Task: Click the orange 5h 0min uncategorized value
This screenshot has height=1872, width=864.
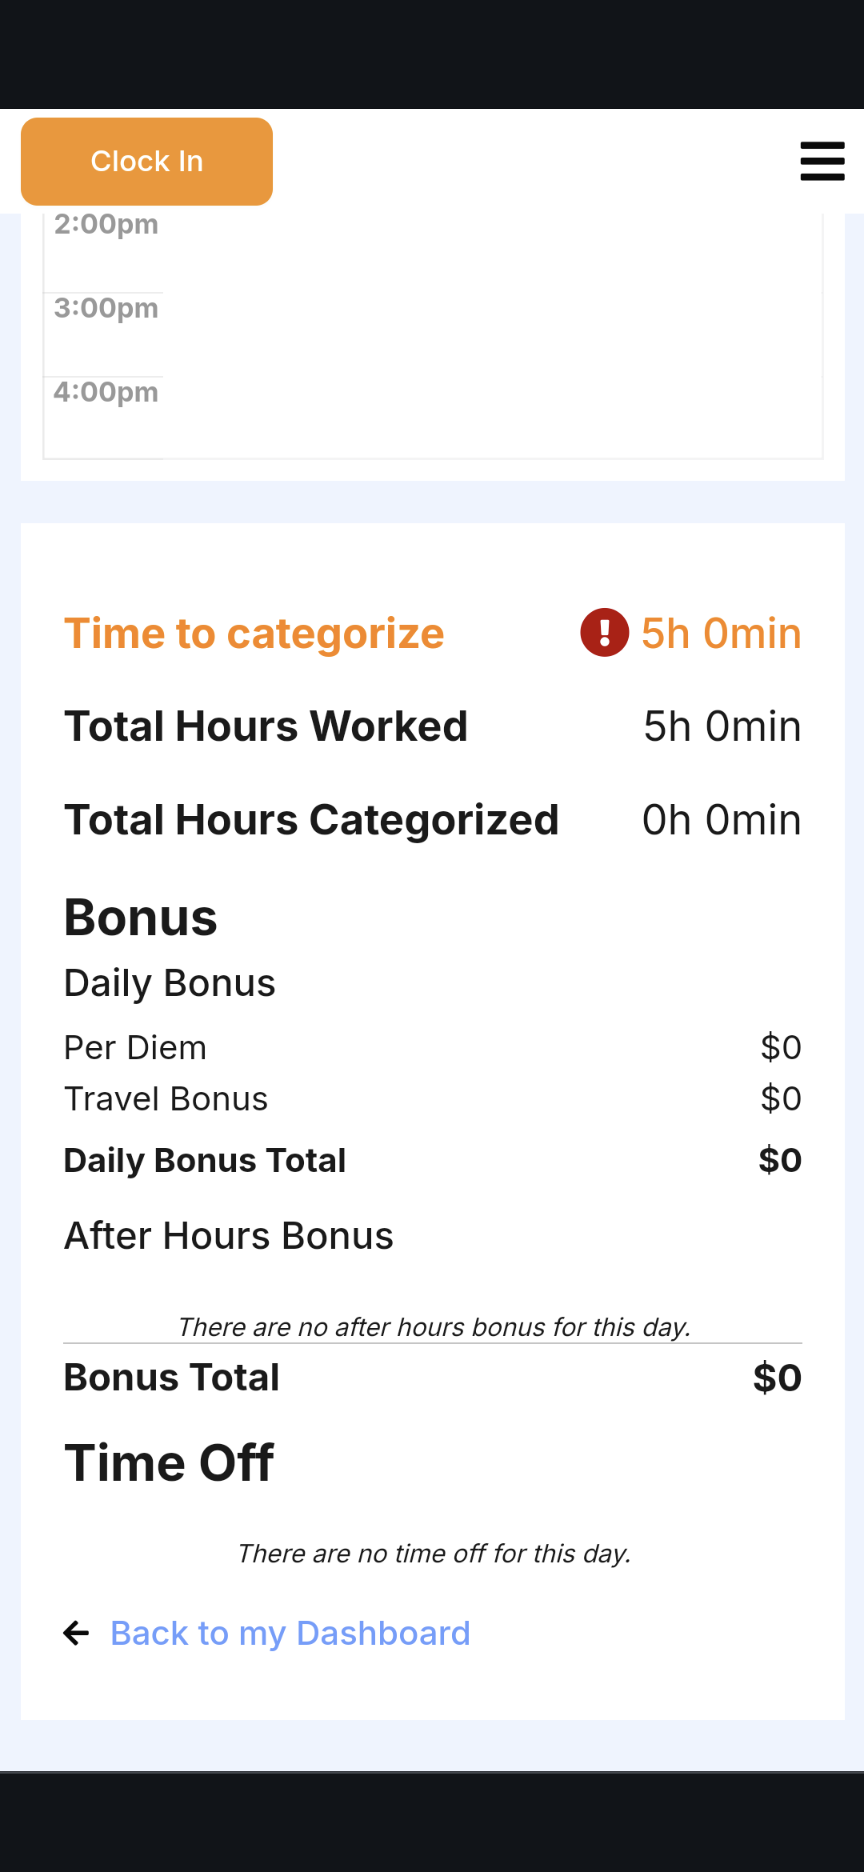Action: coord(721,634)
